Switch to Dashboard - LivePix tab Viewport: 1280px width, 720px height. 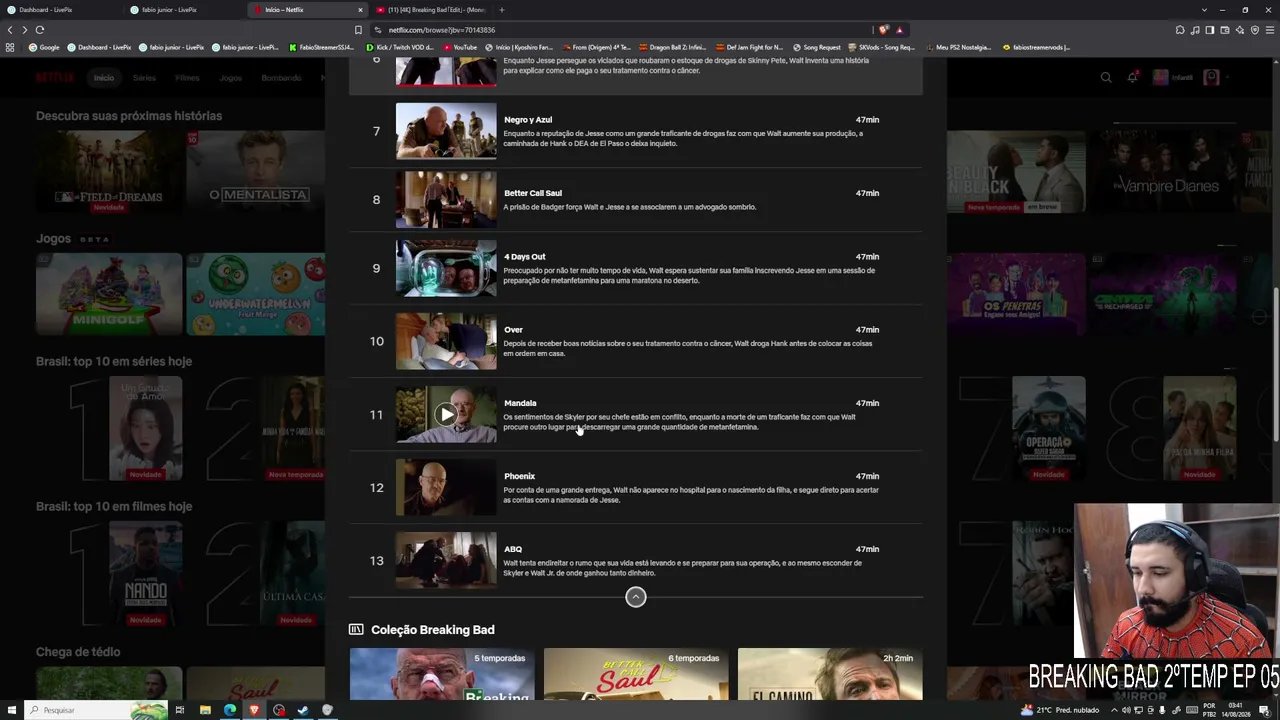[x=62, y=10]
